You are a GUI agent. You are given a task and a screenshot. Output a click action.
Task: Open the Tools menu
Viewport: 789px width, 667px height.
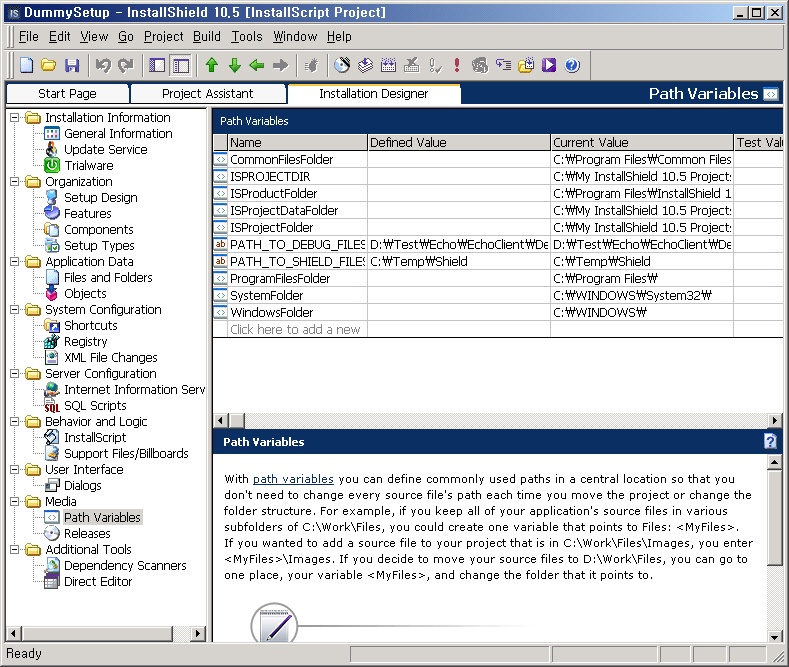(x=247, y=37)
